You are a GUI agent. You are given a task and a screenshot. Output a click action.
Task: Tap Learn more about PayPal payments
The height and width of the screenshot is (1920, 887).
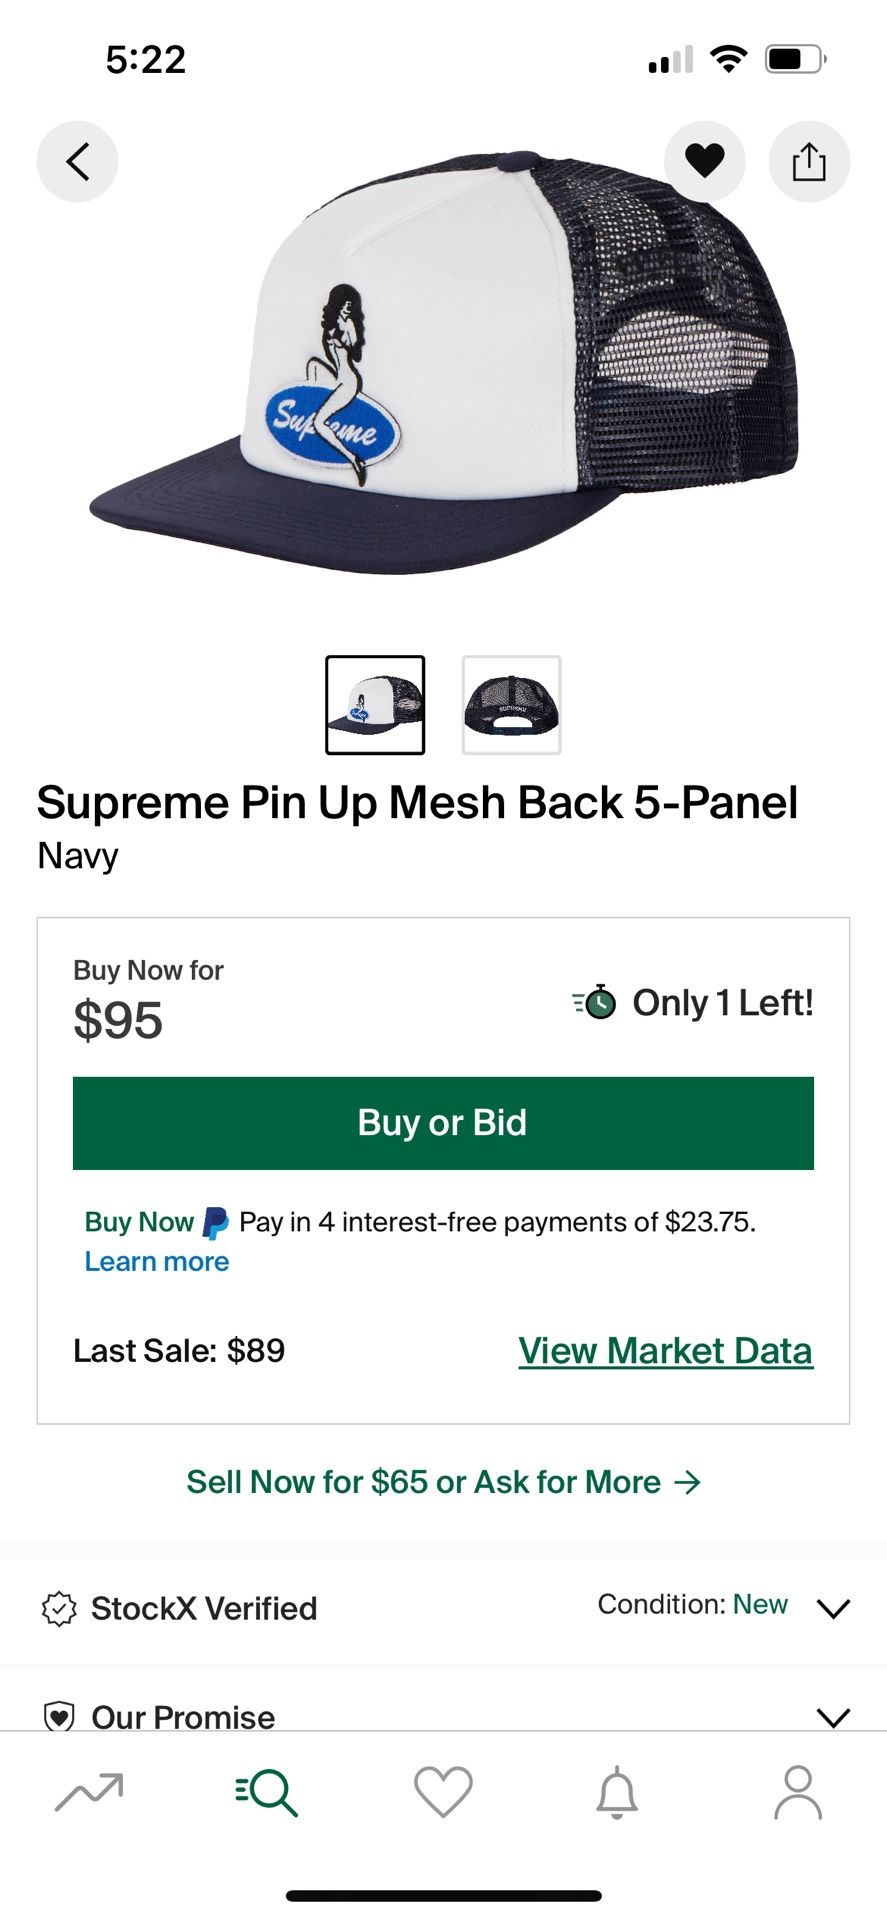(156, 1261)
